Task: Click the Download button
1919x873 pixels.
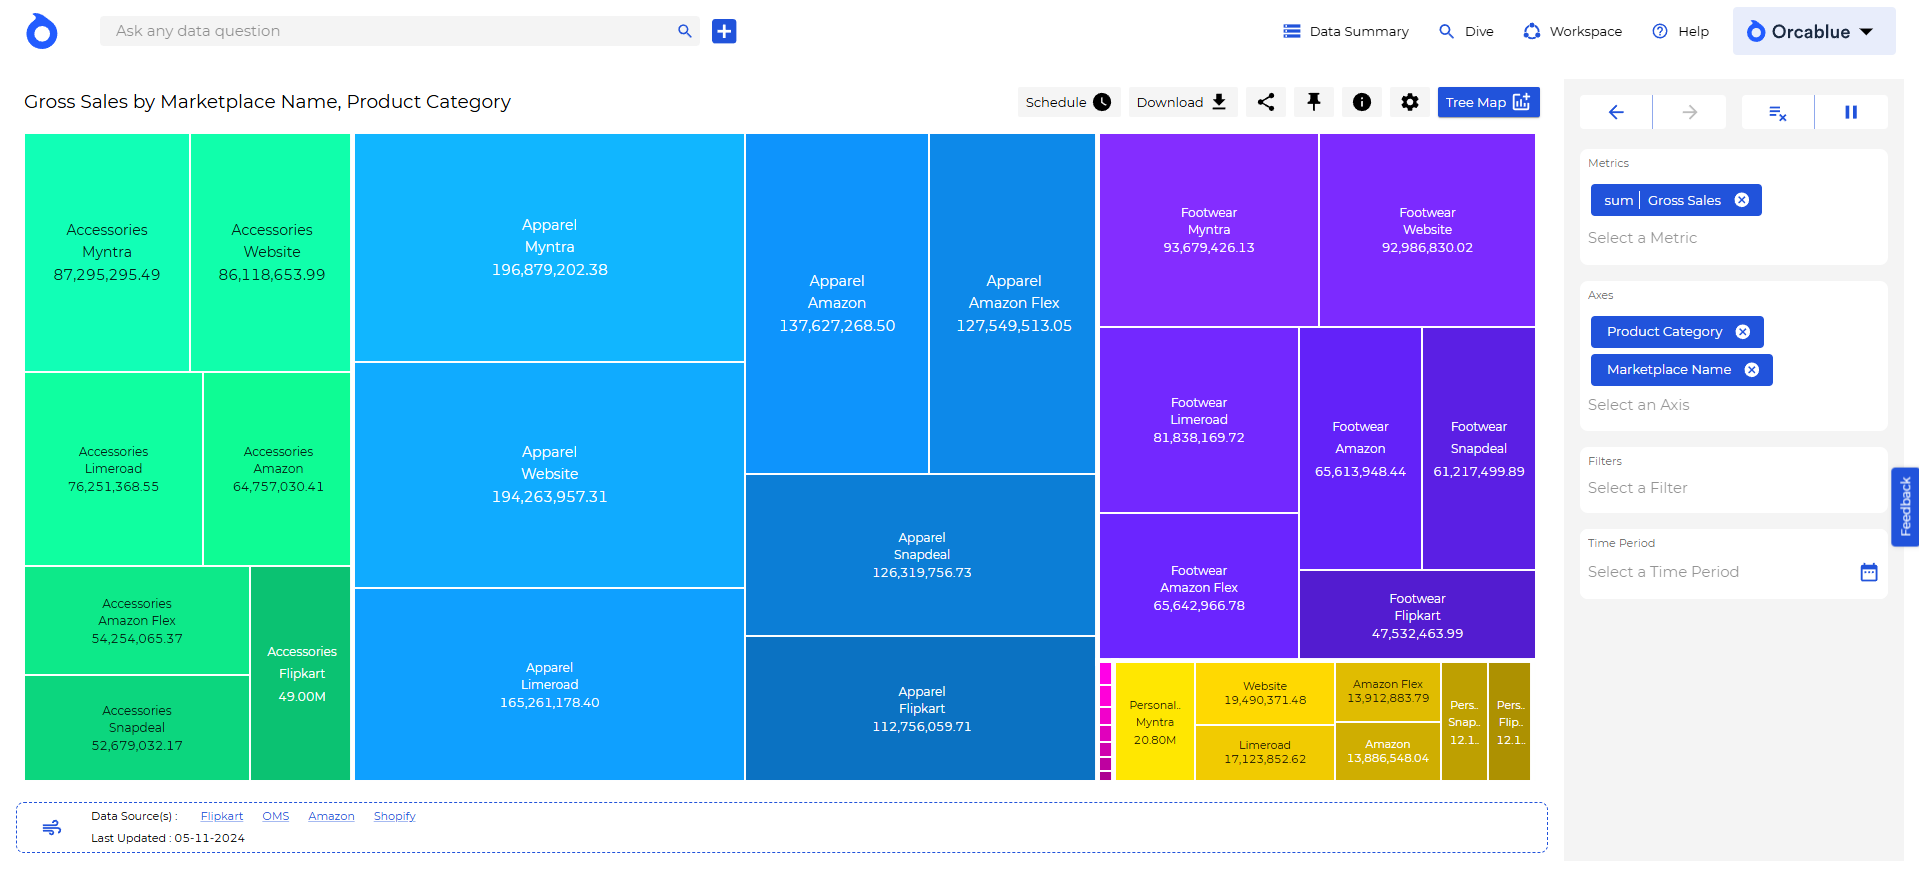Action: pyautogui.click(x=1182, y=102)
